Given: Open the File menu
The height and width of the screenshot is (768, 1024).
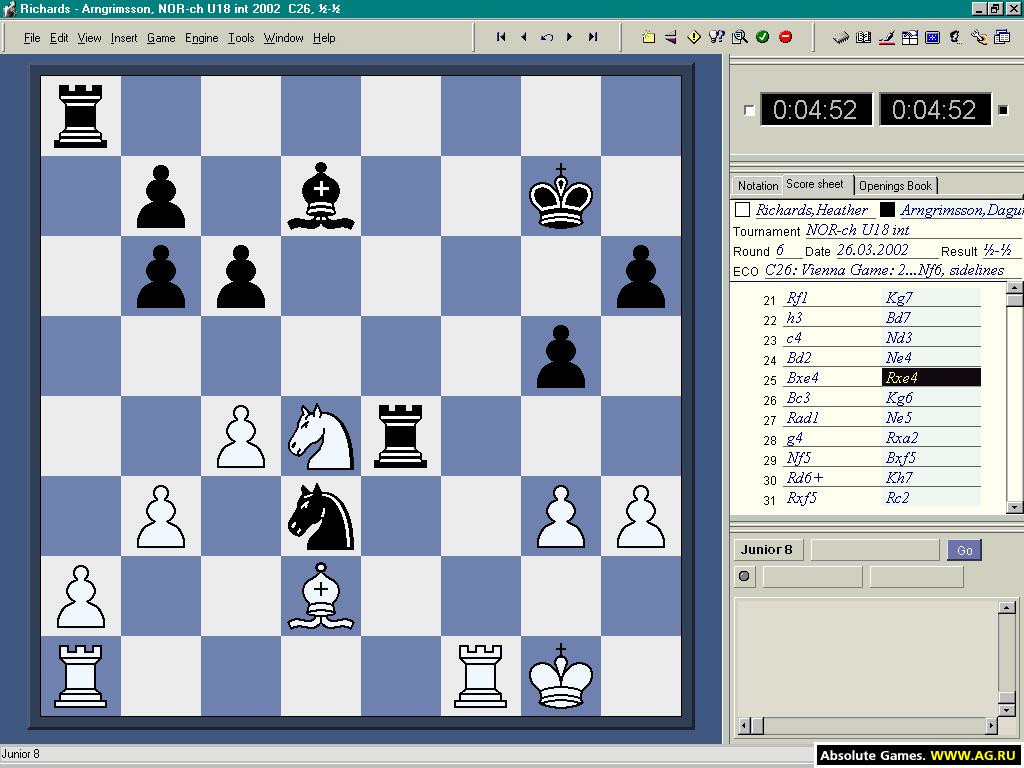Looking at the screenshot, I should pyautogui.click(x=32, y=38).
